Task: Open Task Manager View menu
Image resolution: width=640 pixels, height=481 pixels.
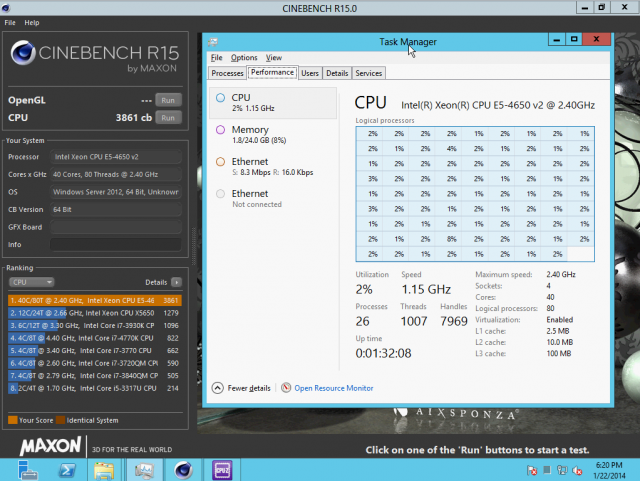Action: tap(274, 58)
